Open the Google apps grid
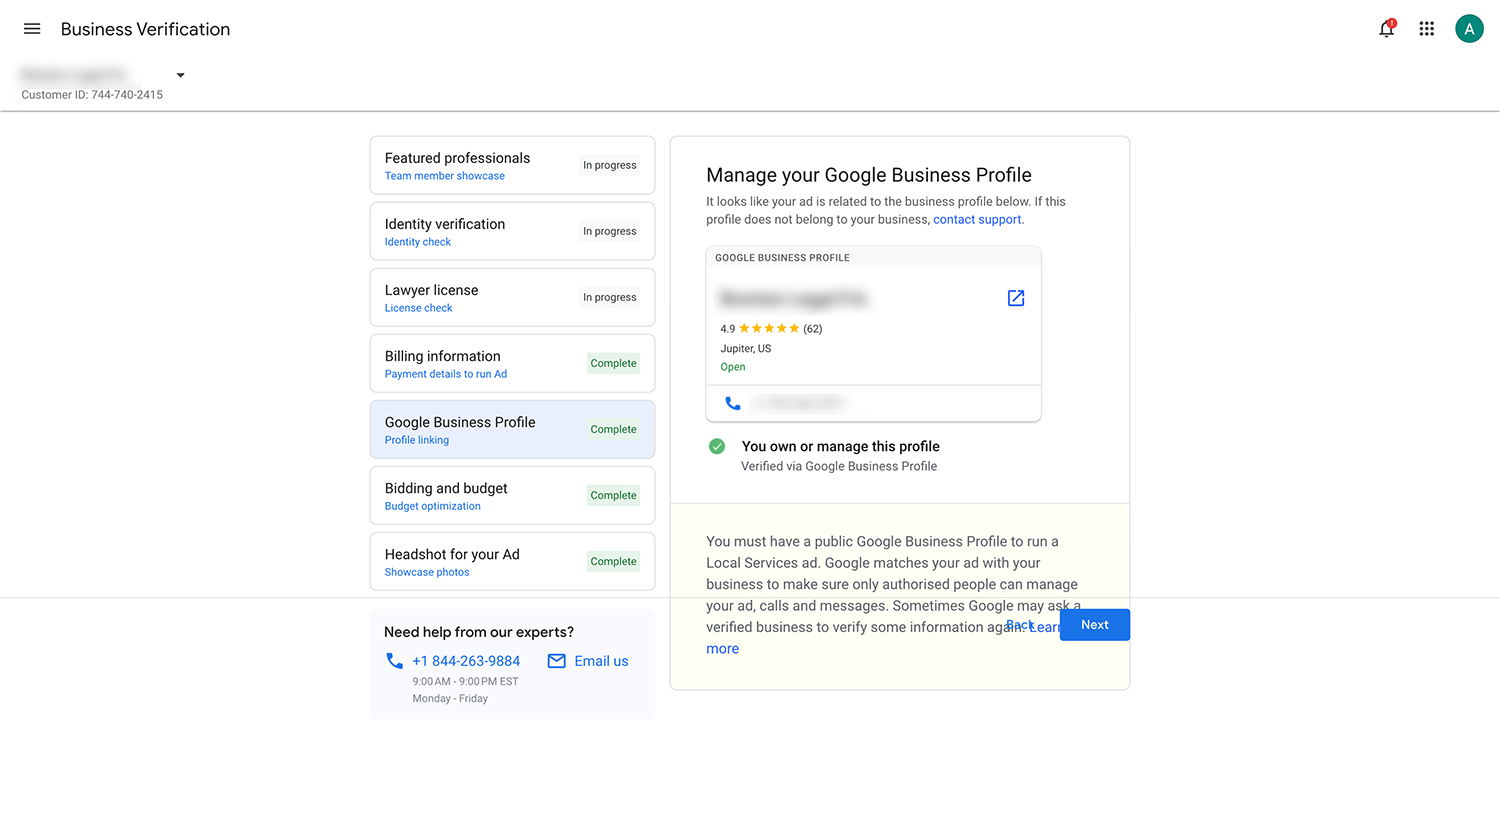 1427,29
